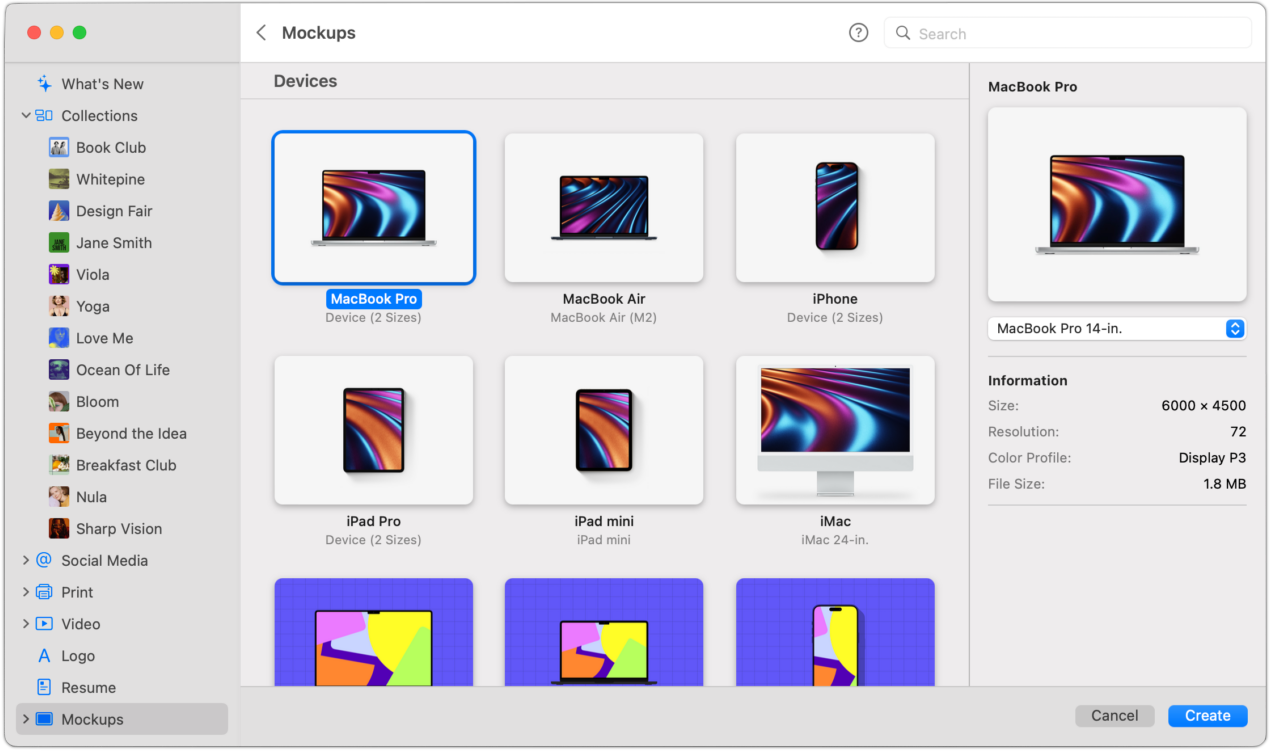The image size is (1270, 753).
Task: Select the Breakfast Club collection label
Action: (126, 465)
